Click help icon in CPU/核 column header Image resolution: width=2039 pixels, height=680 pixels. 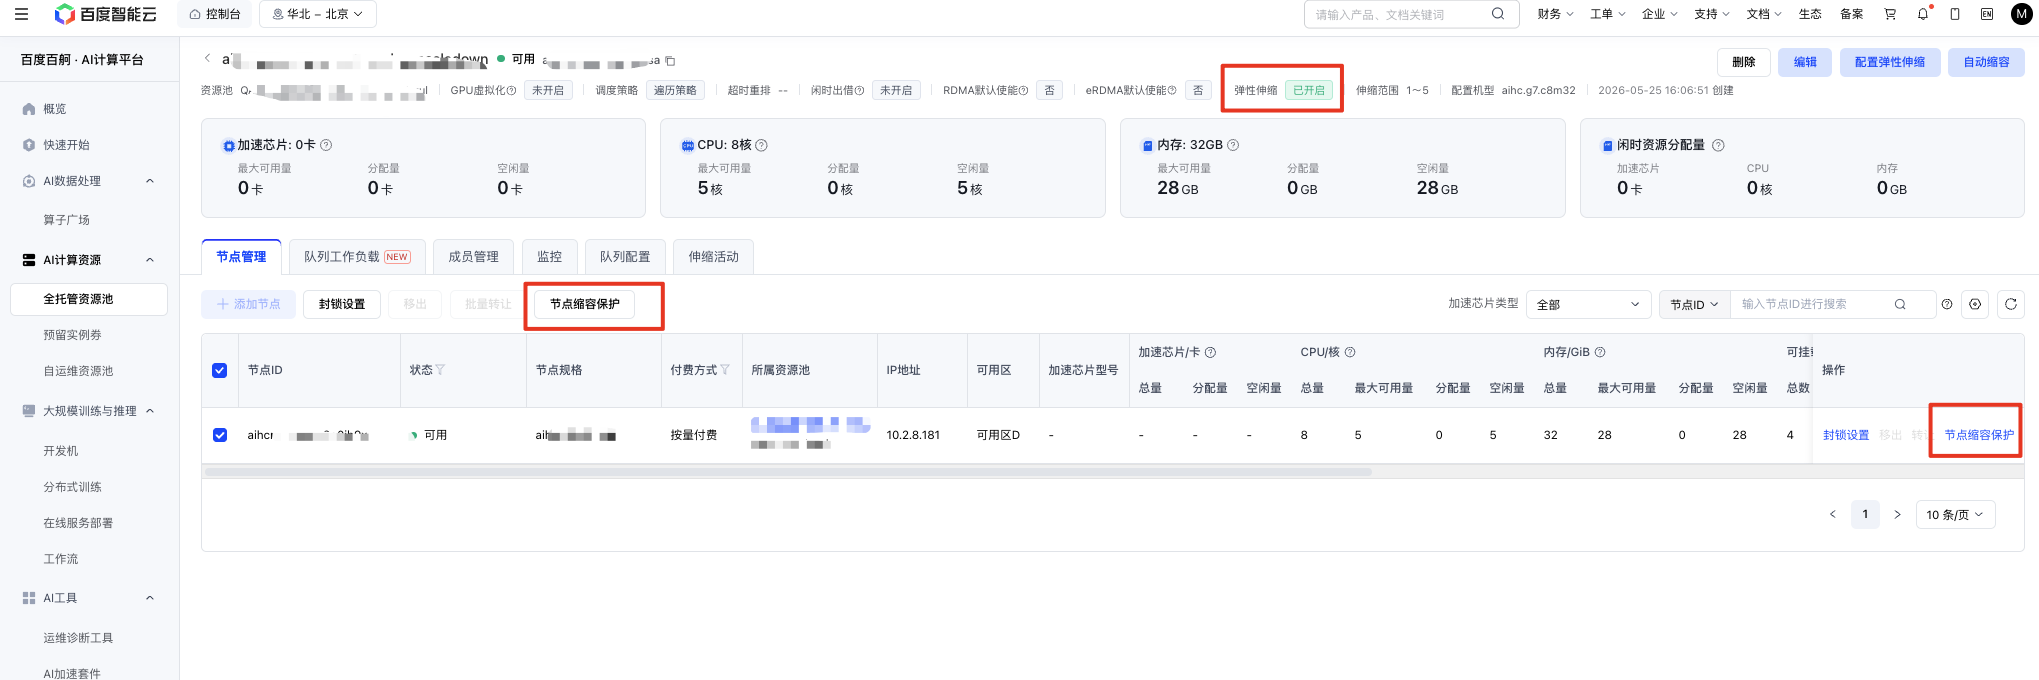click(x=1350, y=352)
